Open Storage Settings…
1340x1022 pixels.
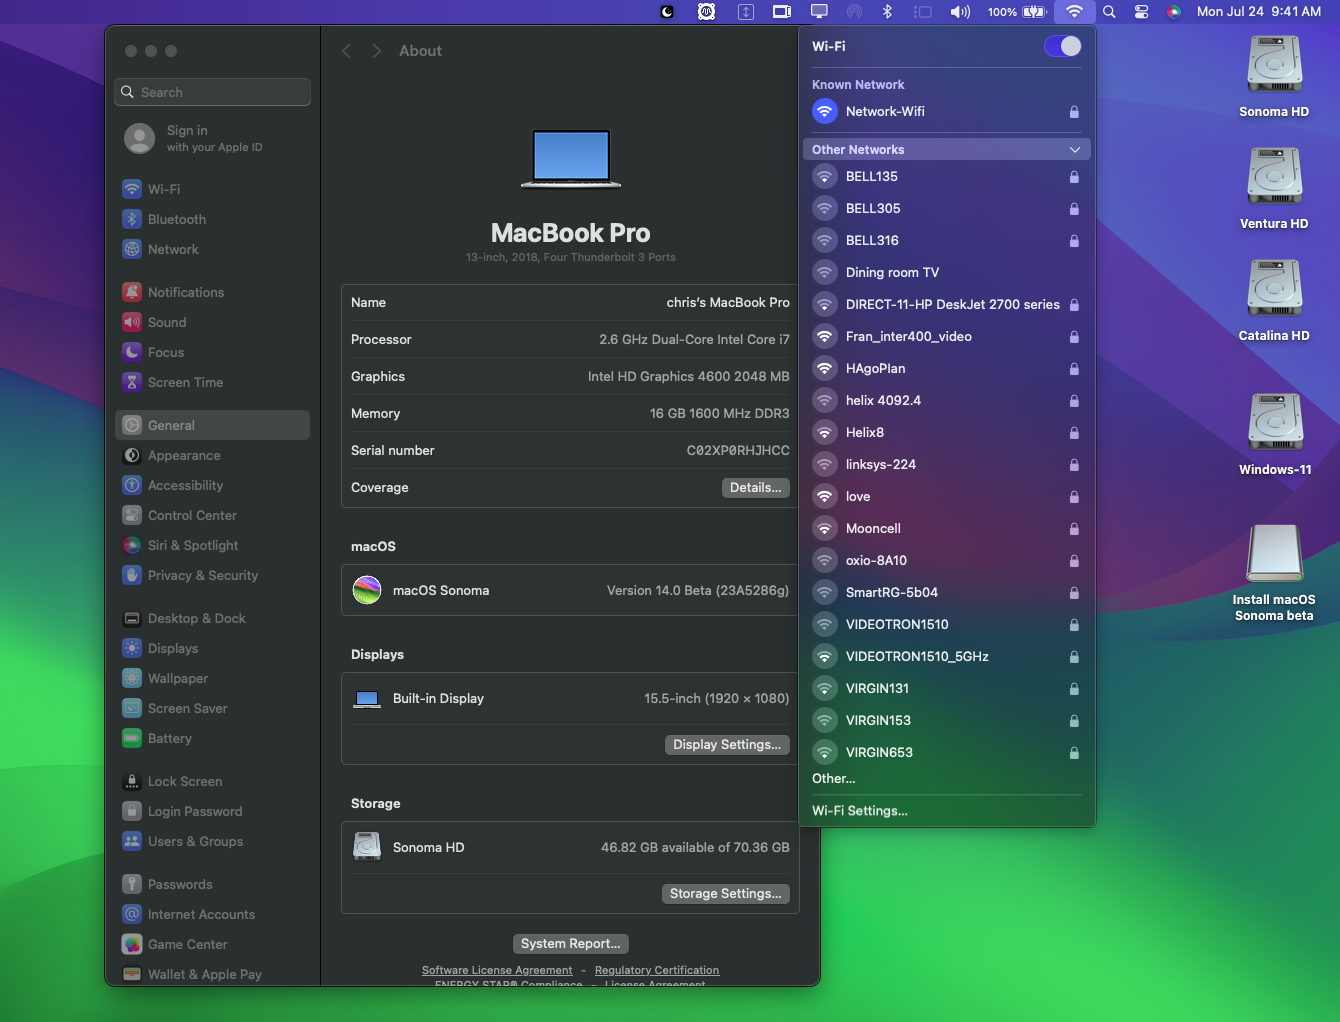[726, 893]
